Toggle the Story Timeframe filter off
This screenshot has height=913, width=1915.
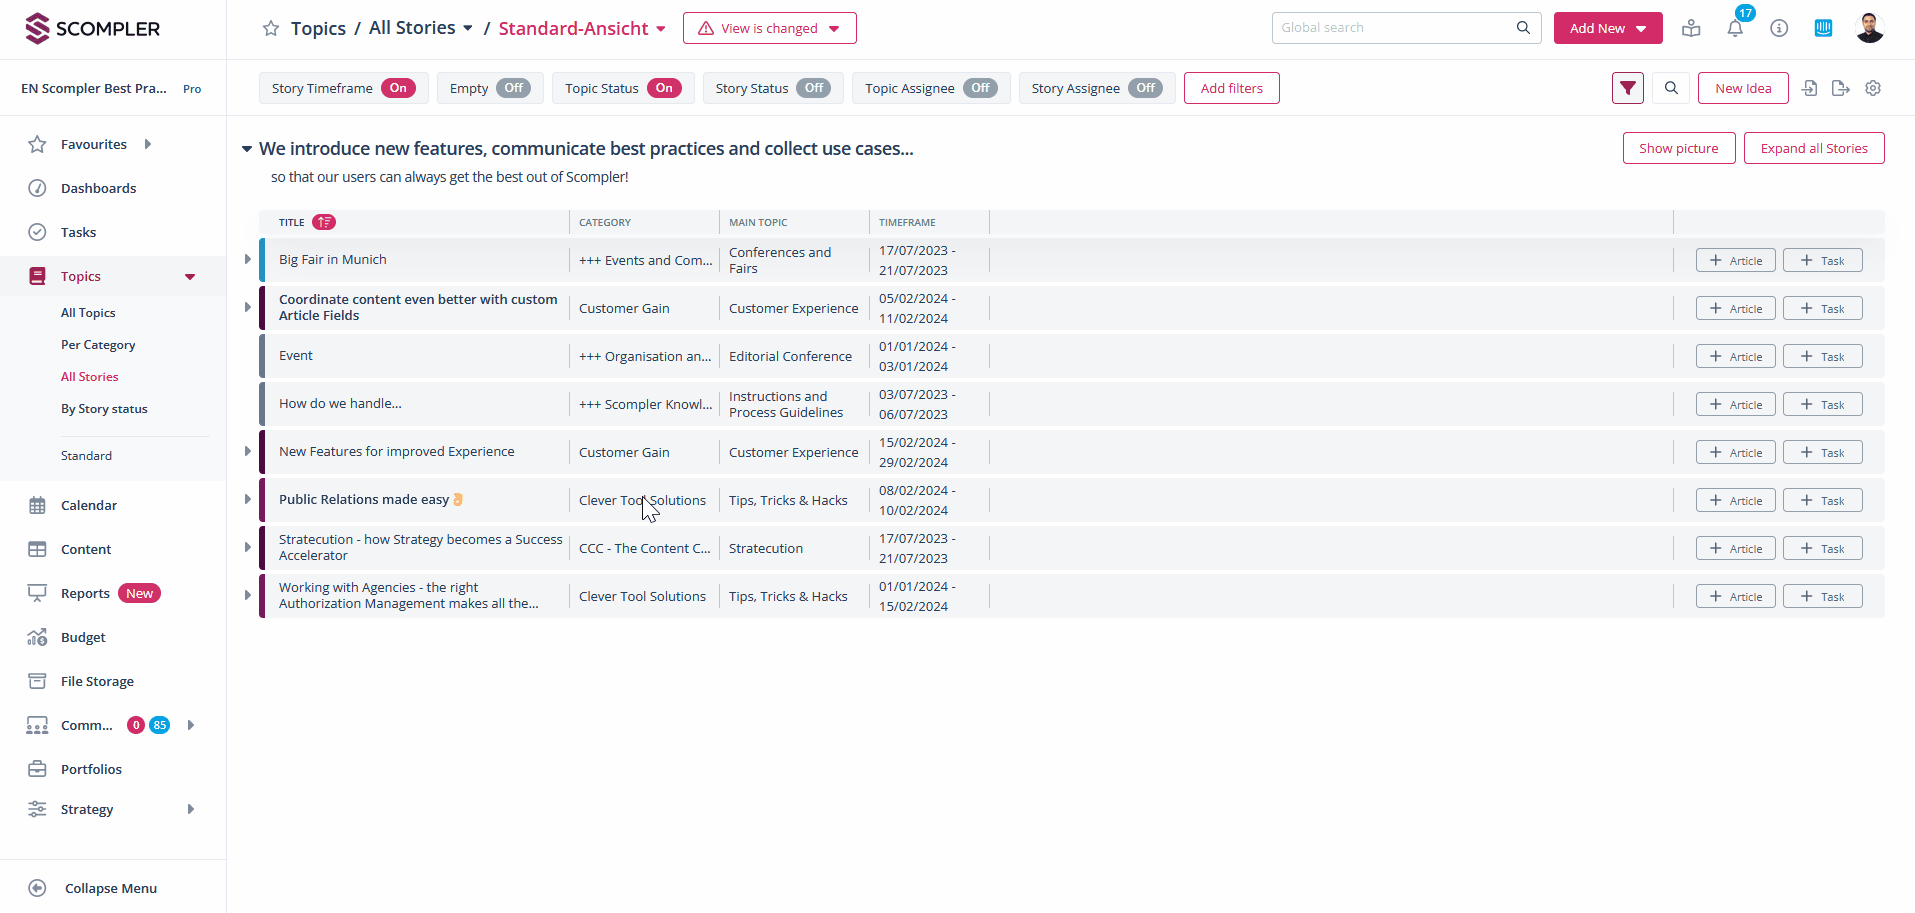click(398, 88)
